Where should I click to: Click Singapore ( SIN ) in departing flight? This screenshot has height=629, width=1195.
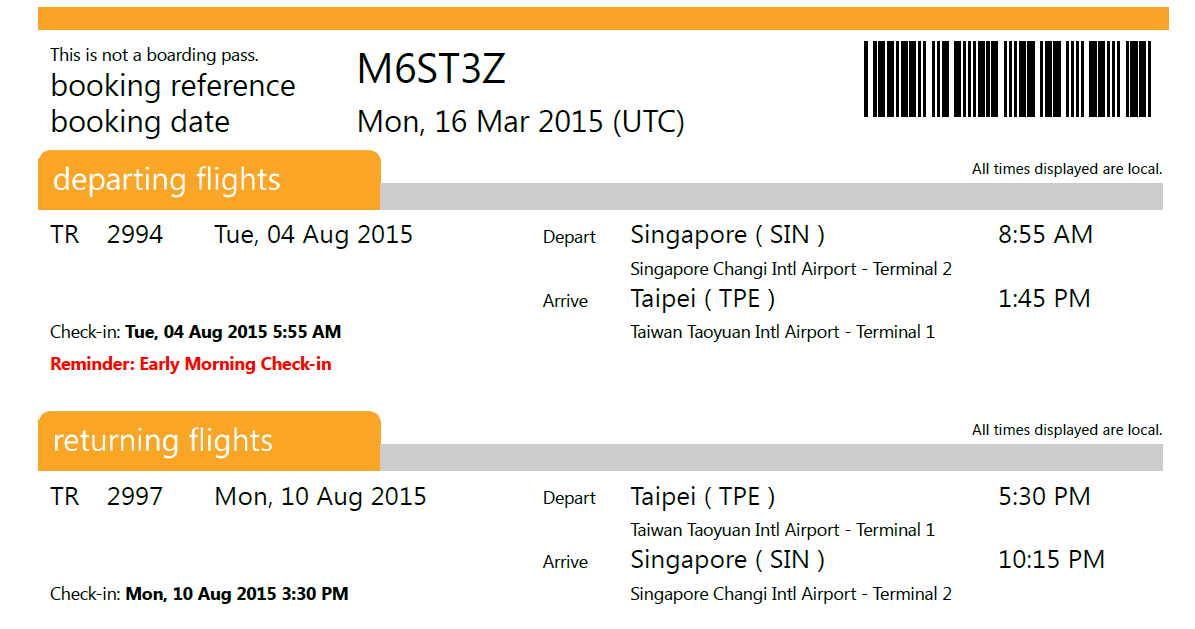click(727, 235)
